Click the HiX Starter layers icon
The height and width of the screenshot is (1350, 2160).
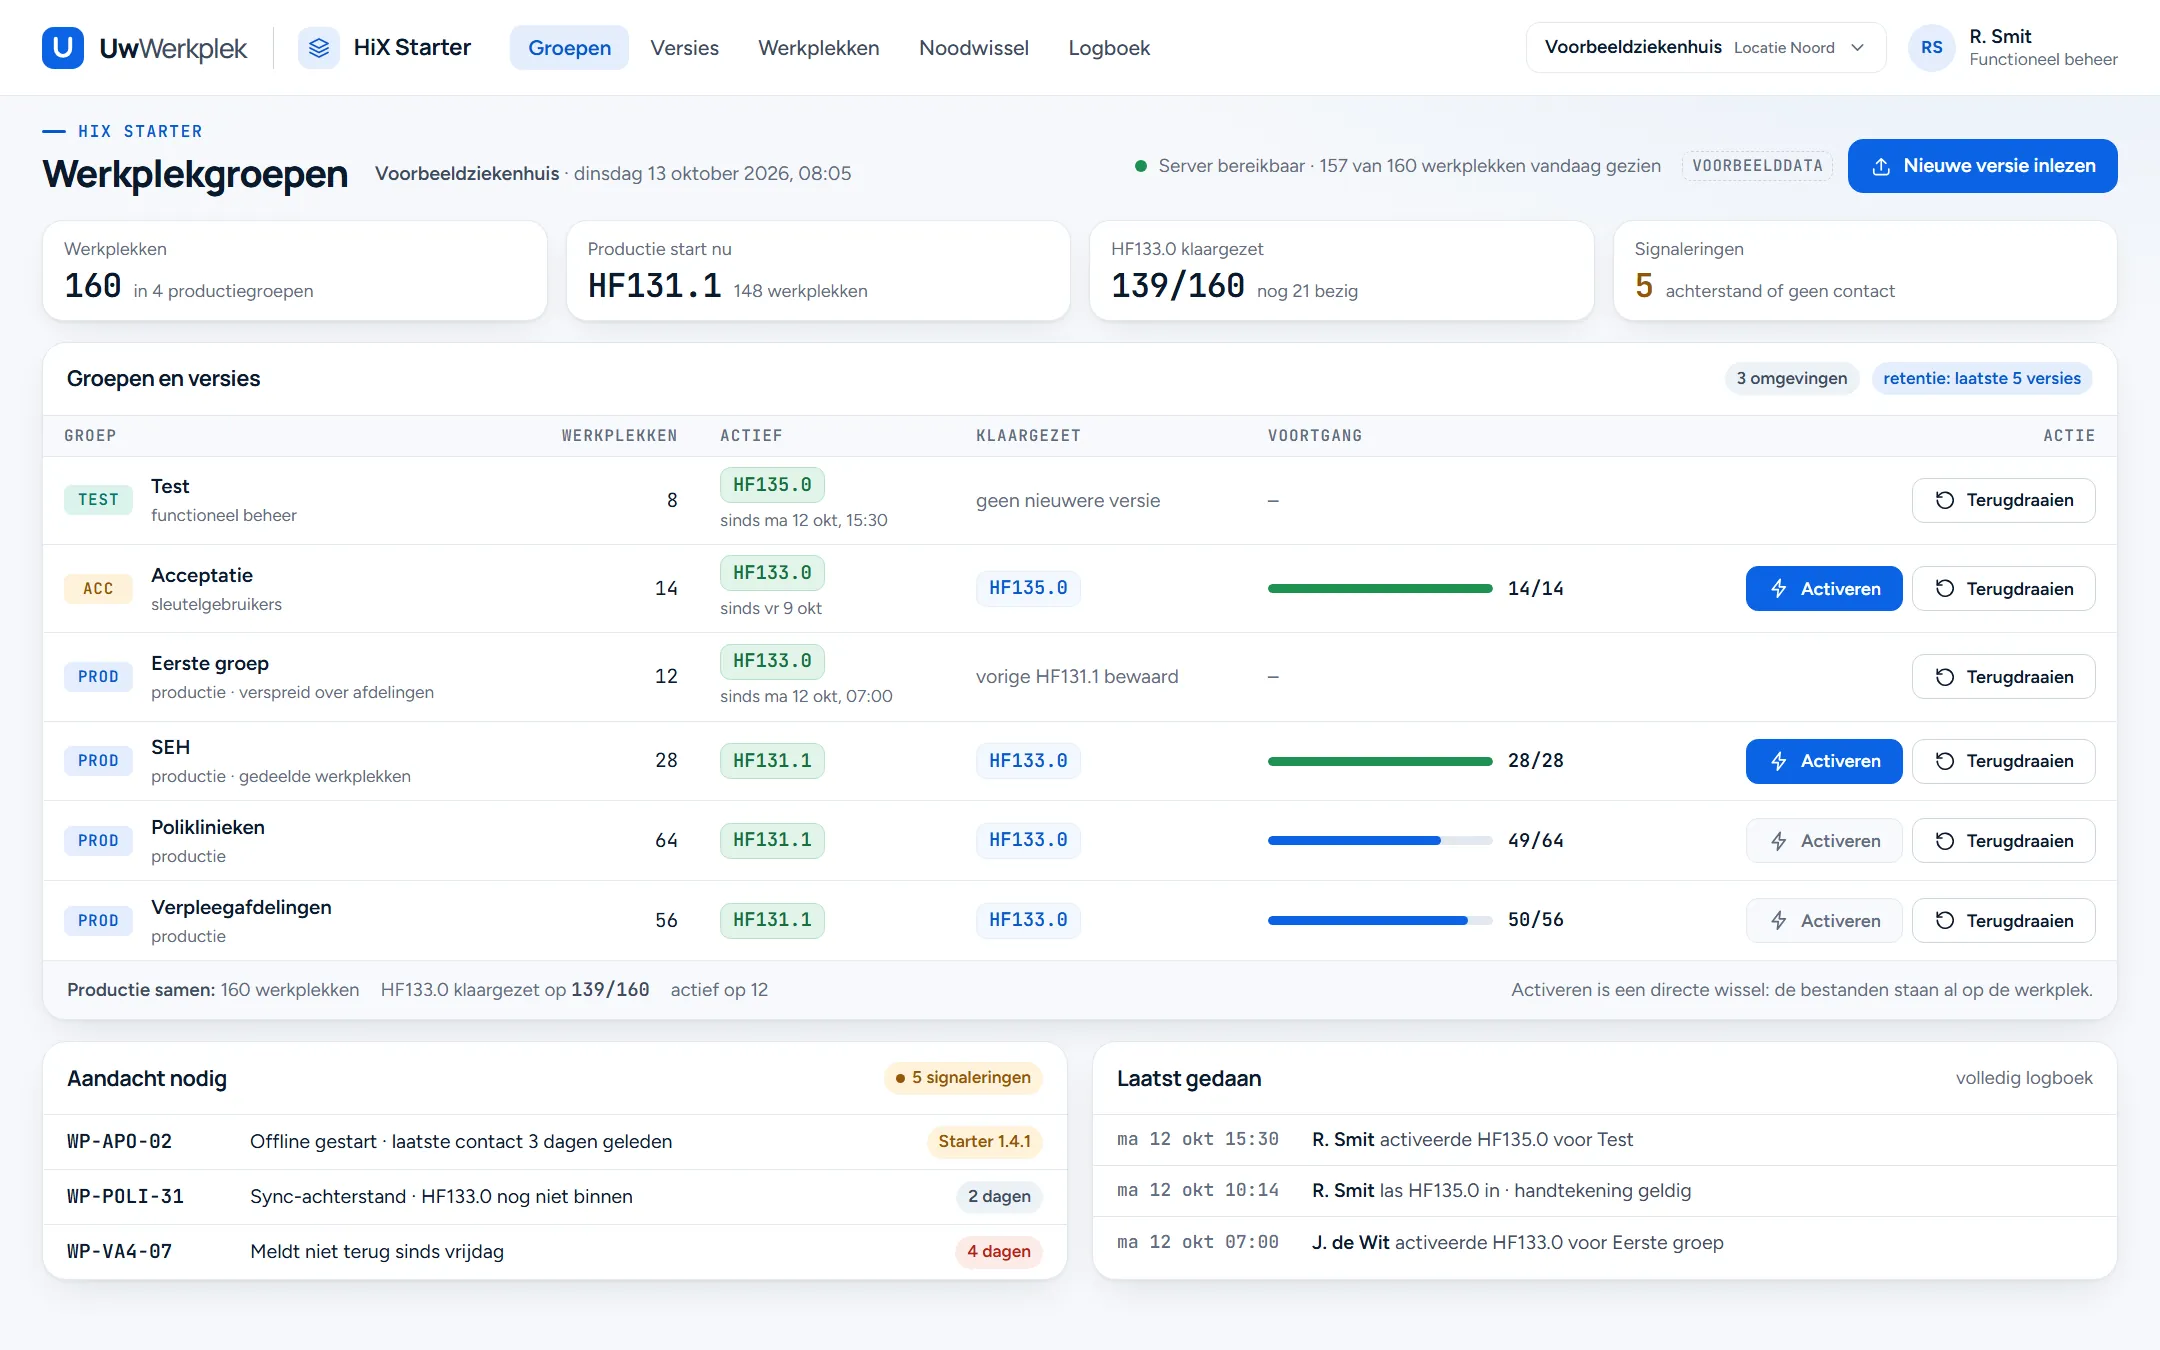(x=319, y=47)
